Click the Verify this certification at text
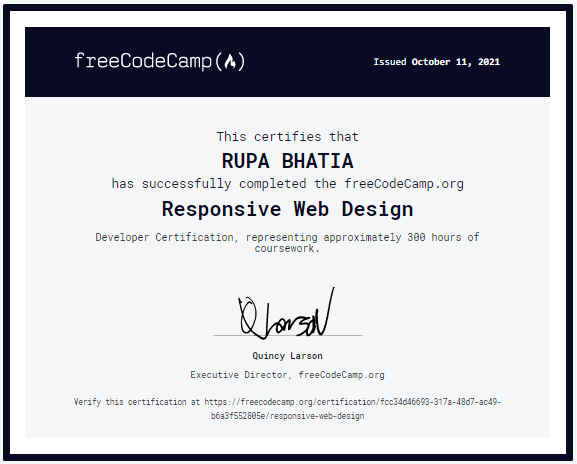577x464 pixels. pos(137,402)
